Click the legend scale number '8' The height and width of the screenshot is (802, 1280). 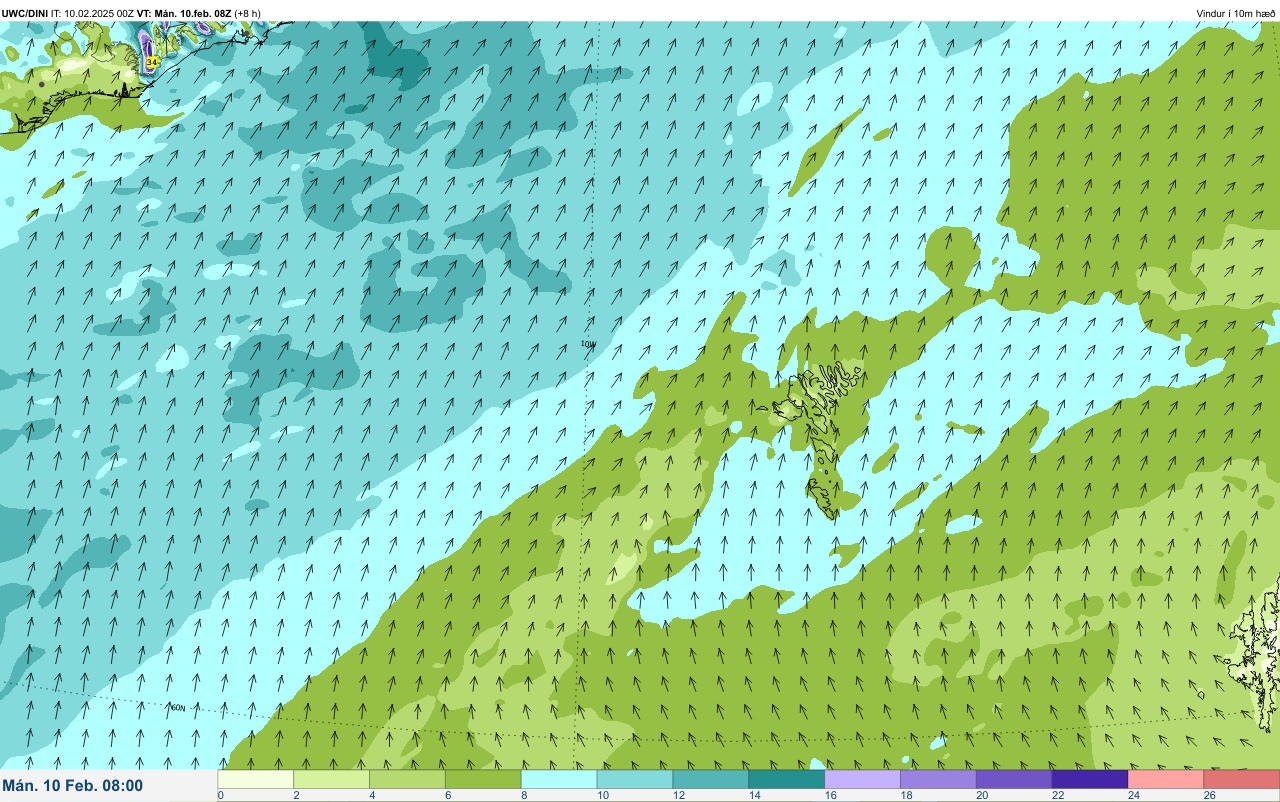click(523, 795)
